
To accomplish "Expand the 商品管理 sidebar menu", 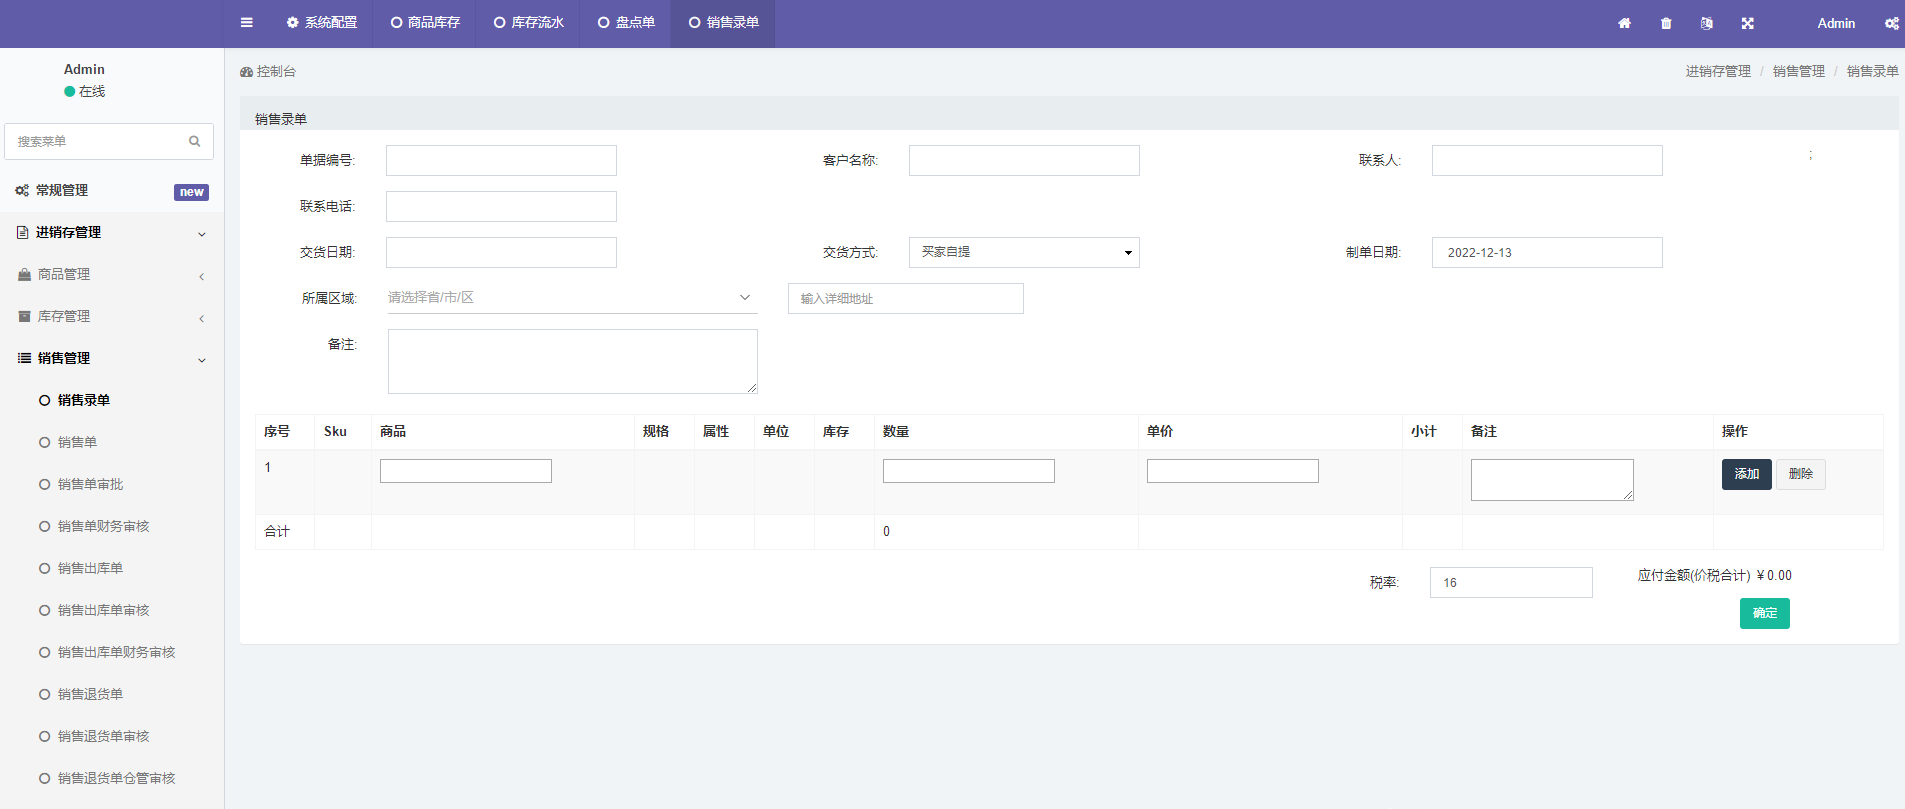I will click(111, 275).
